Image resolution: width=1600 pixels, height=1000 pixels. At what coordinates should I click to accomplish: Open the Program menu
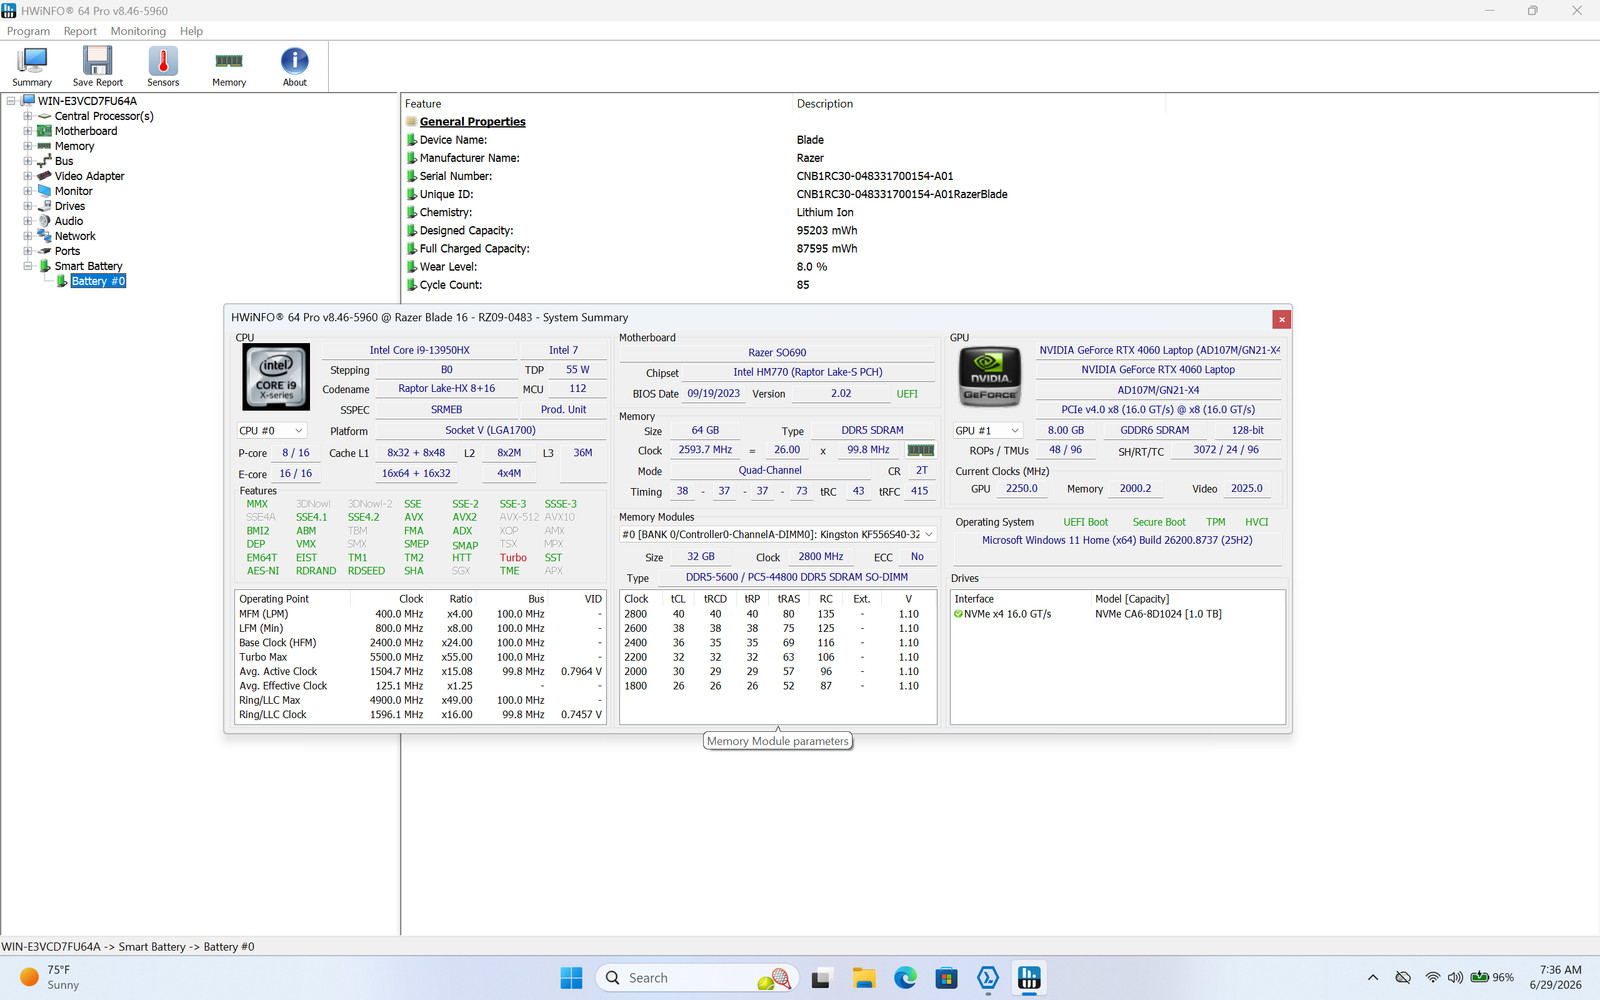click(28, 31)
